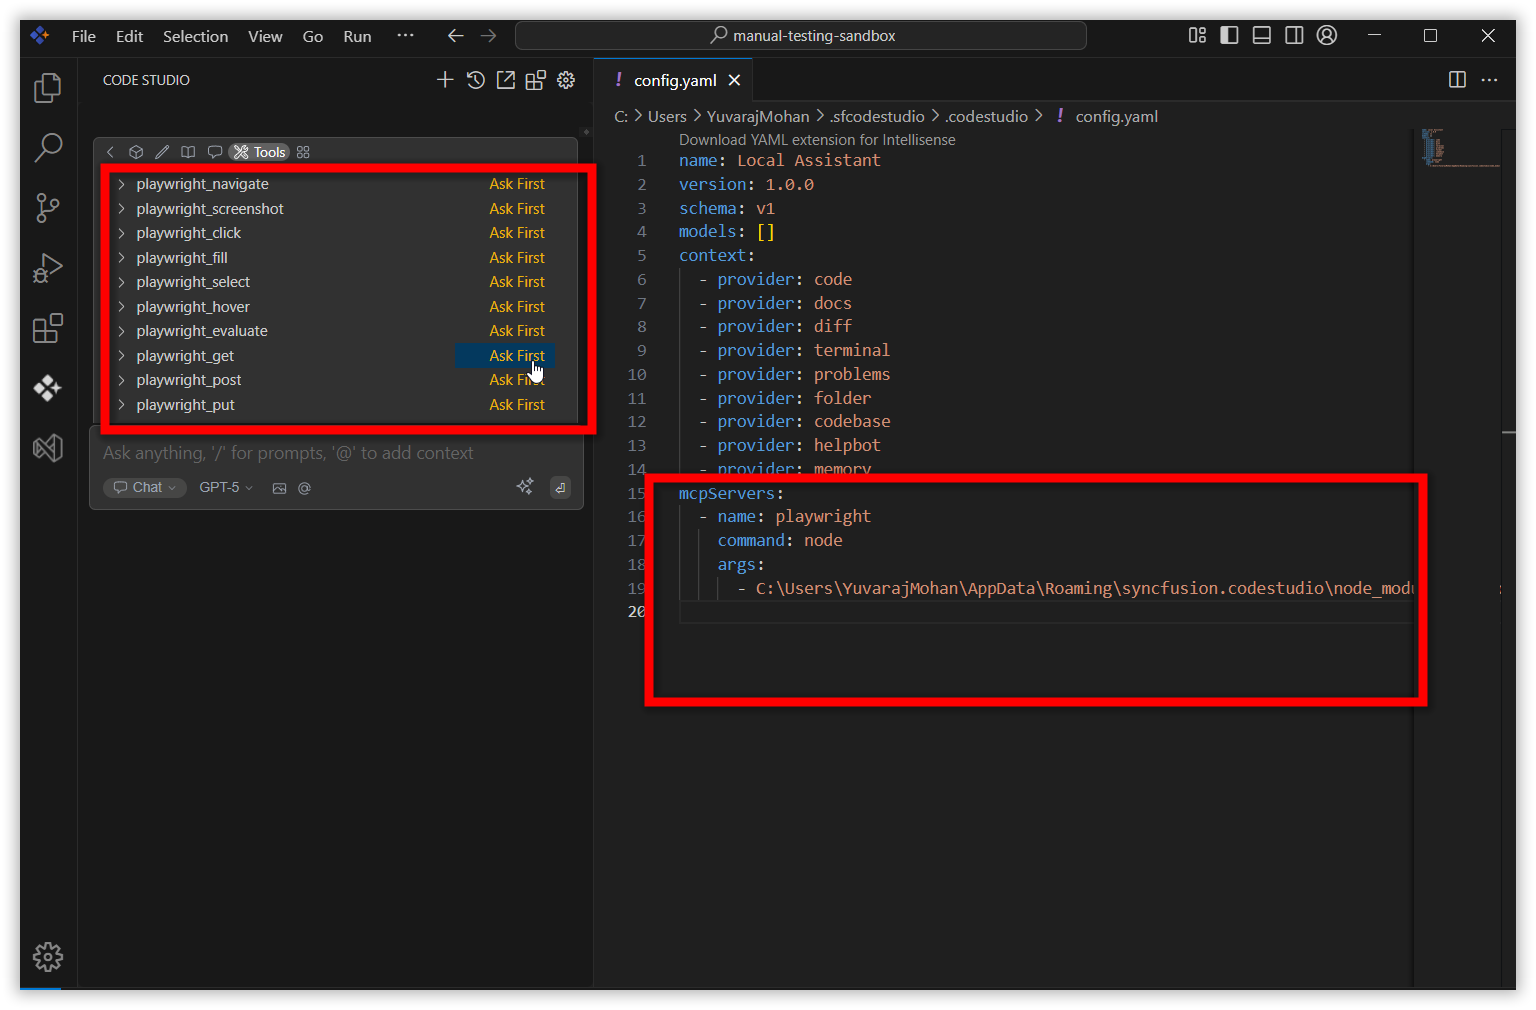Open the Run menu
The width and height of the screenshot is (1536, 1010).
click(357, 36)
